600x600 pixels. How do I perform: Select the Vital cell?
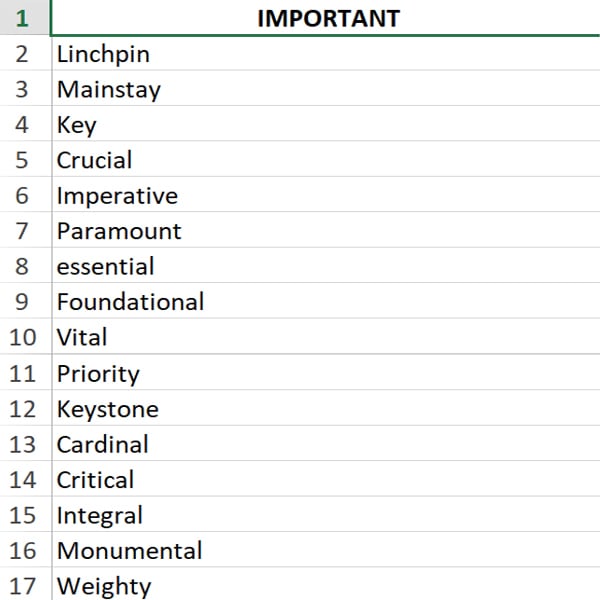click(326, 336)
